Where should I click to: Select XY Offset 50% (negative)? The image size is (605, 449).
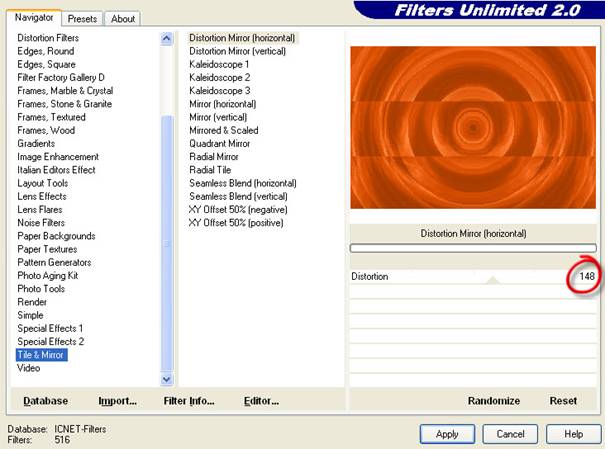coord(238,209)
